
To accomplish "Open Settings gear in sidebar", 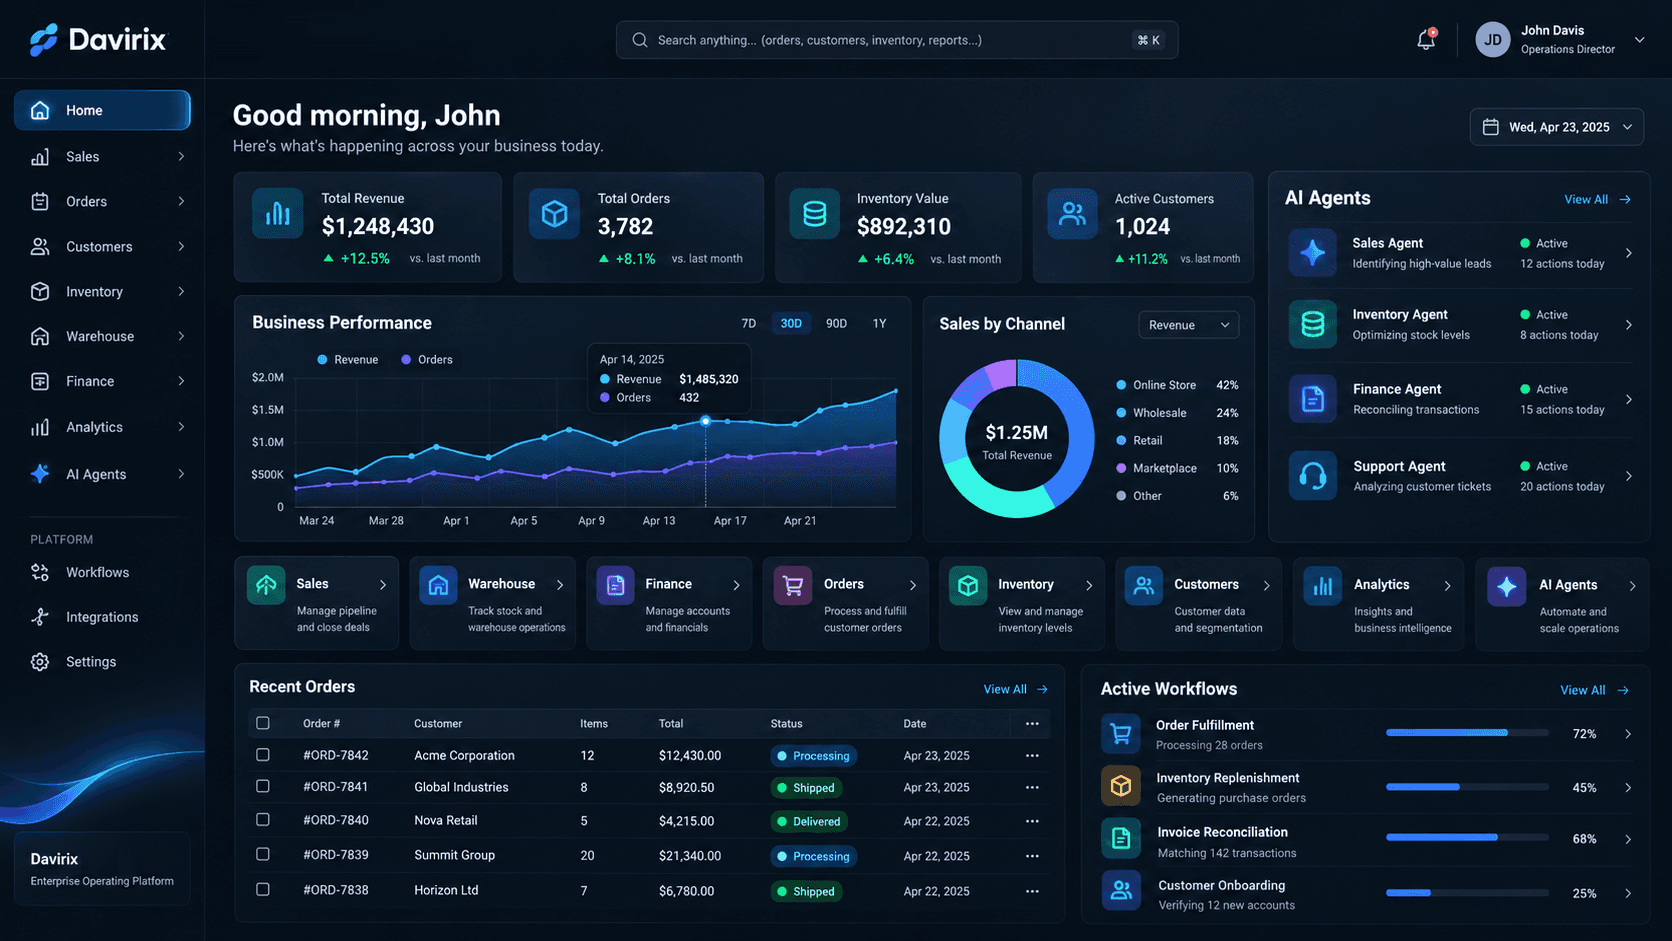I will coord(40,662).
